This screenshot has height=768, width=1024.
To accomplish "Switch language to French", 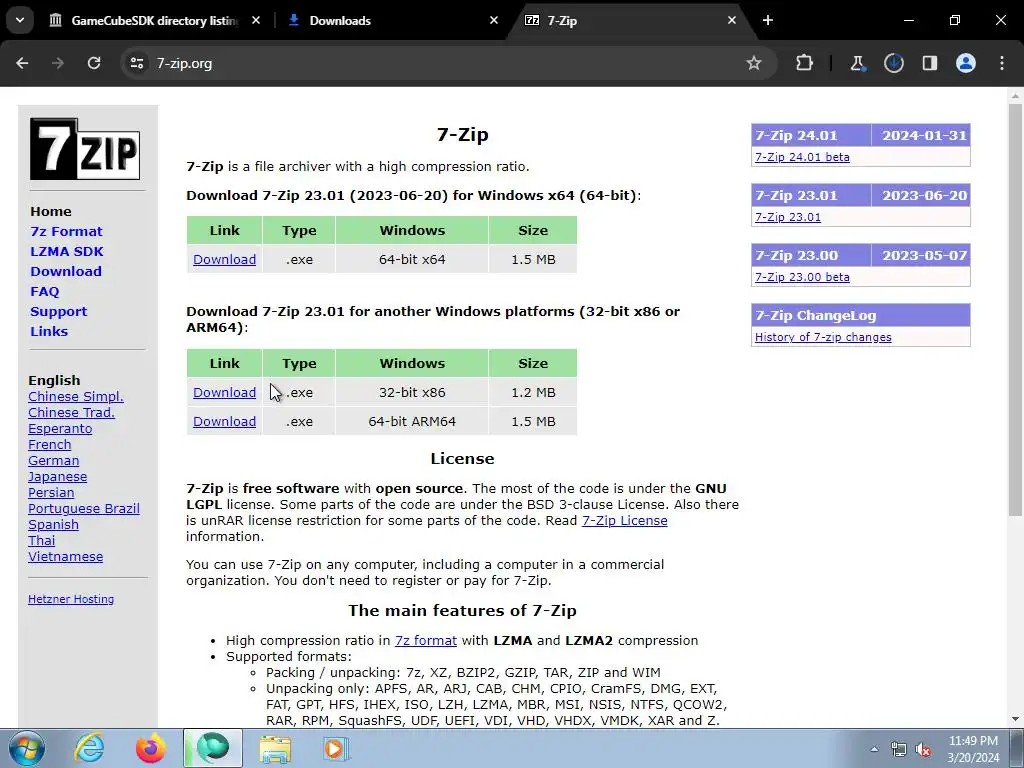I will point(50,445).
